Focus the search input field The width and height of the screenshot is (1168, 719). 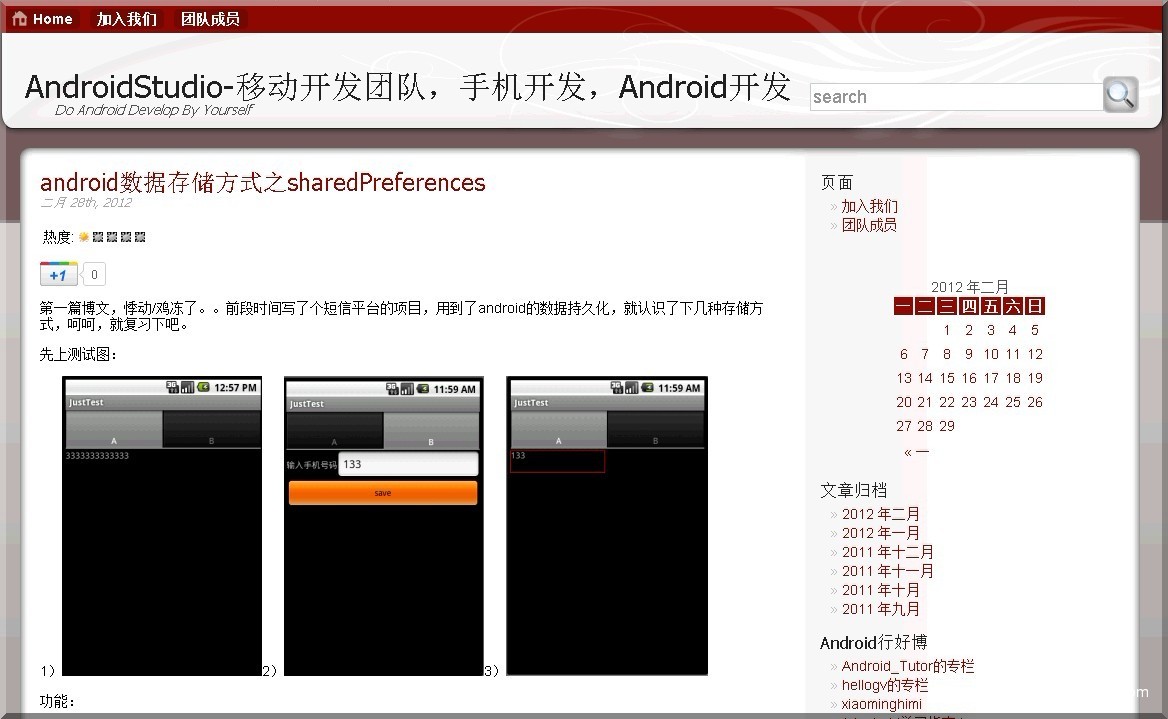[956, 97]
